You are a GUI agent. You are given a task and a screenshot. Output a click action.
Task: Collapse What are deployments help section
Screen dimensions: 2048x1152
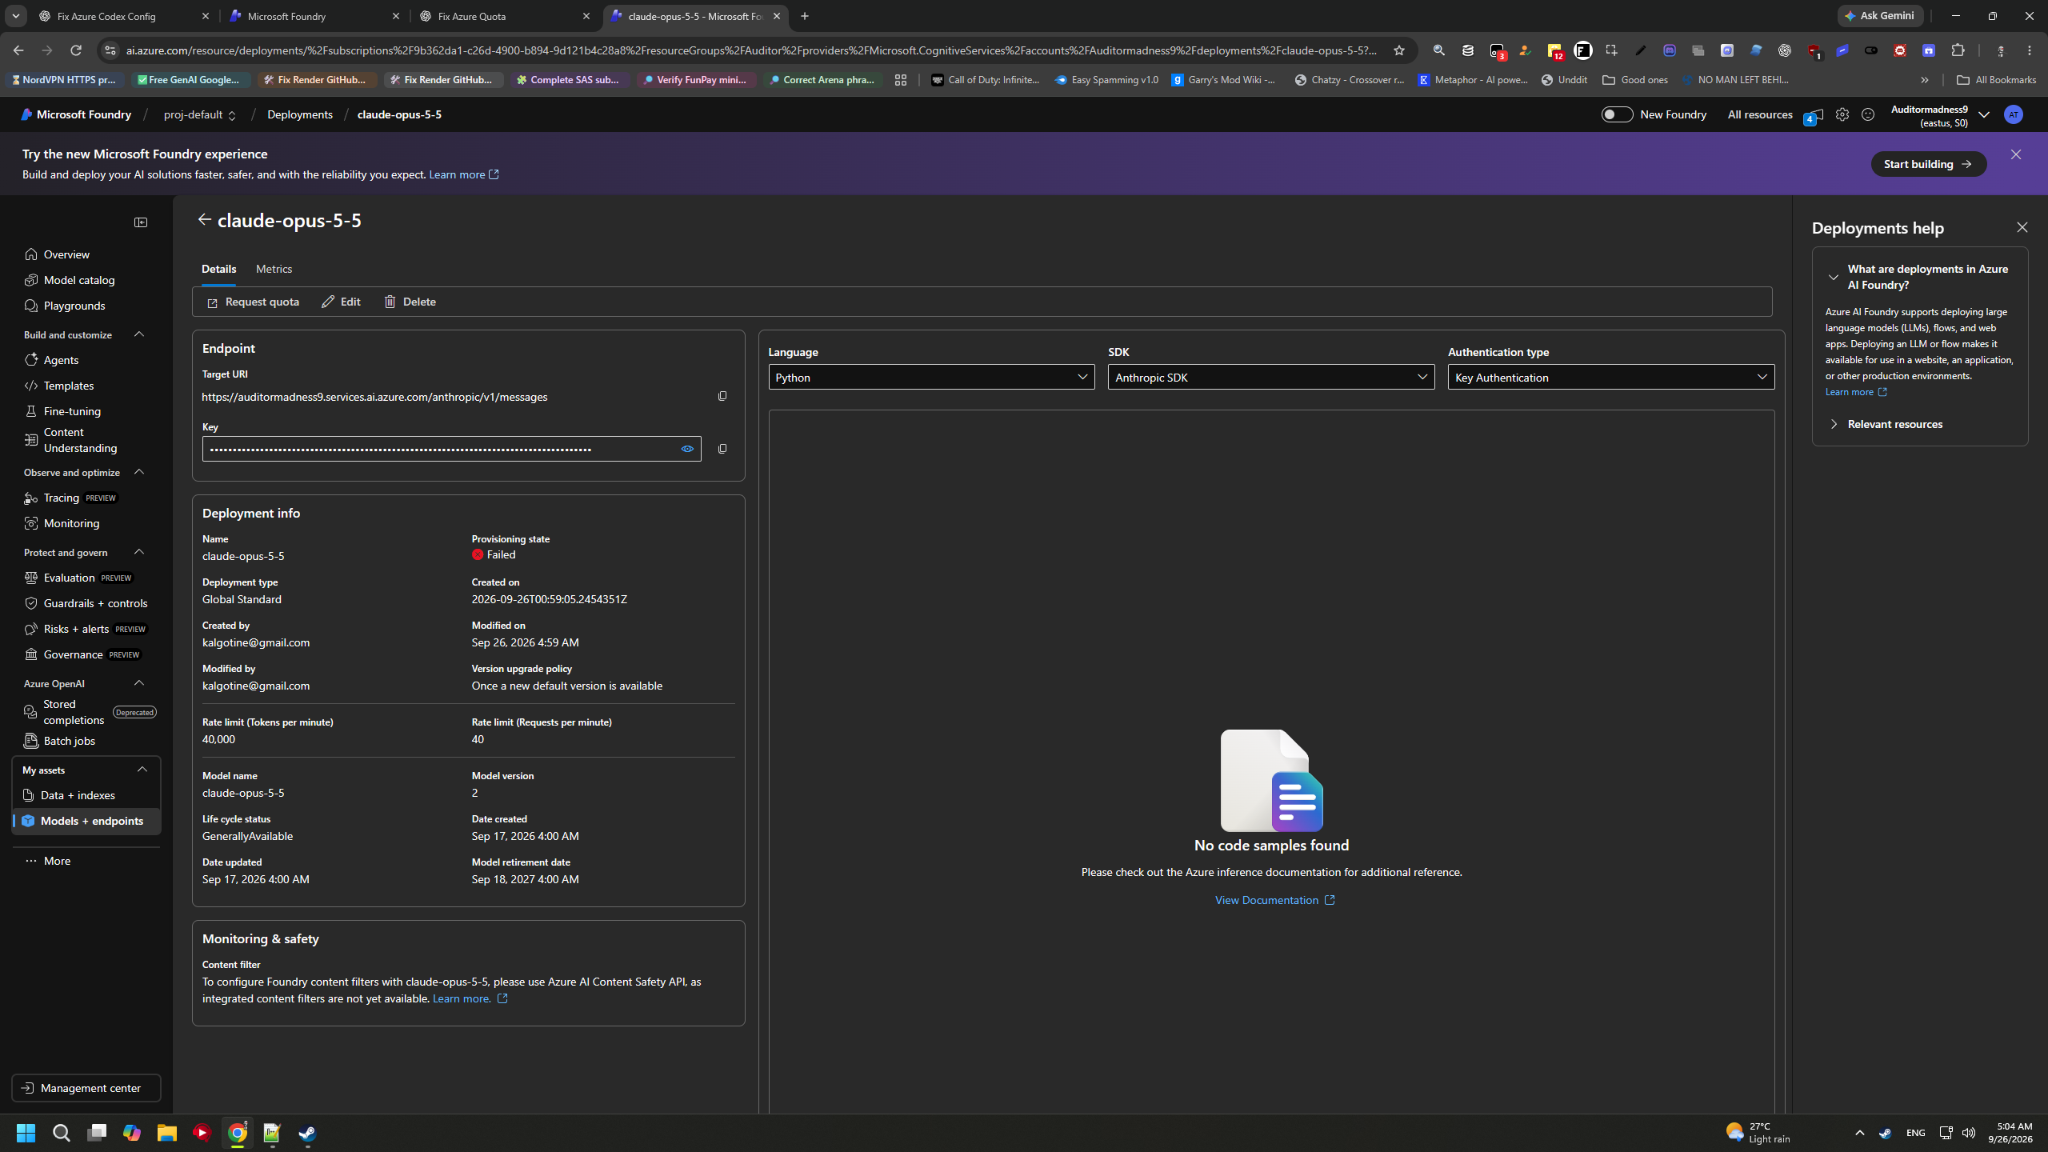pos(1832,277)
